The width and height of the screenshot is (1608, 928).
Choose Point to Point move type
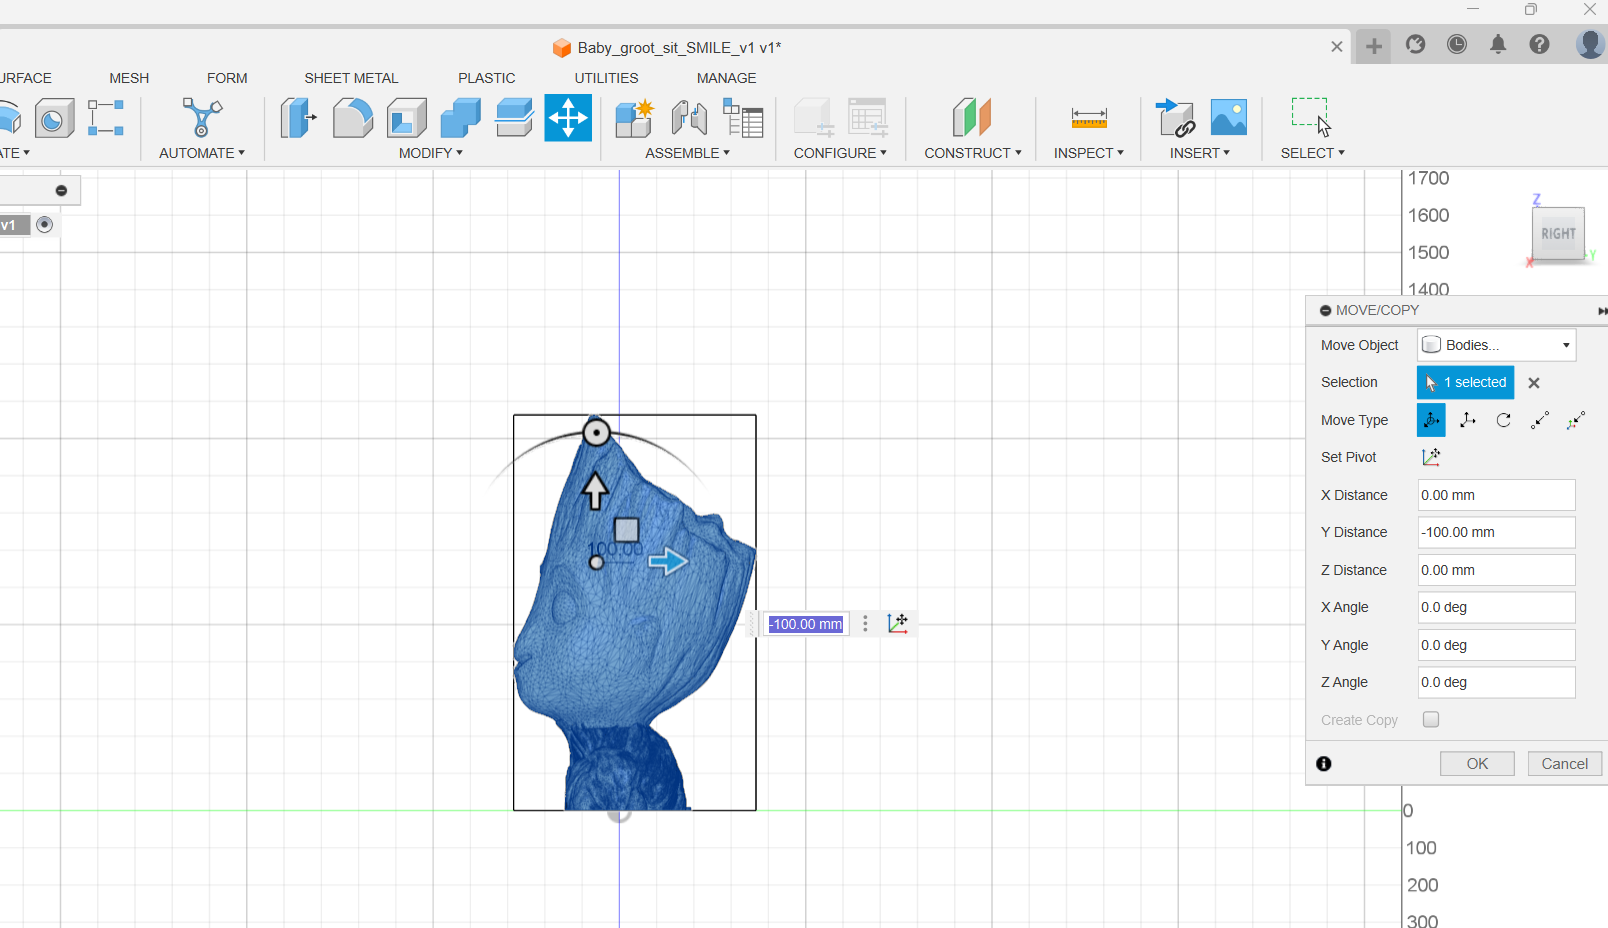[x=1540, y=420]
